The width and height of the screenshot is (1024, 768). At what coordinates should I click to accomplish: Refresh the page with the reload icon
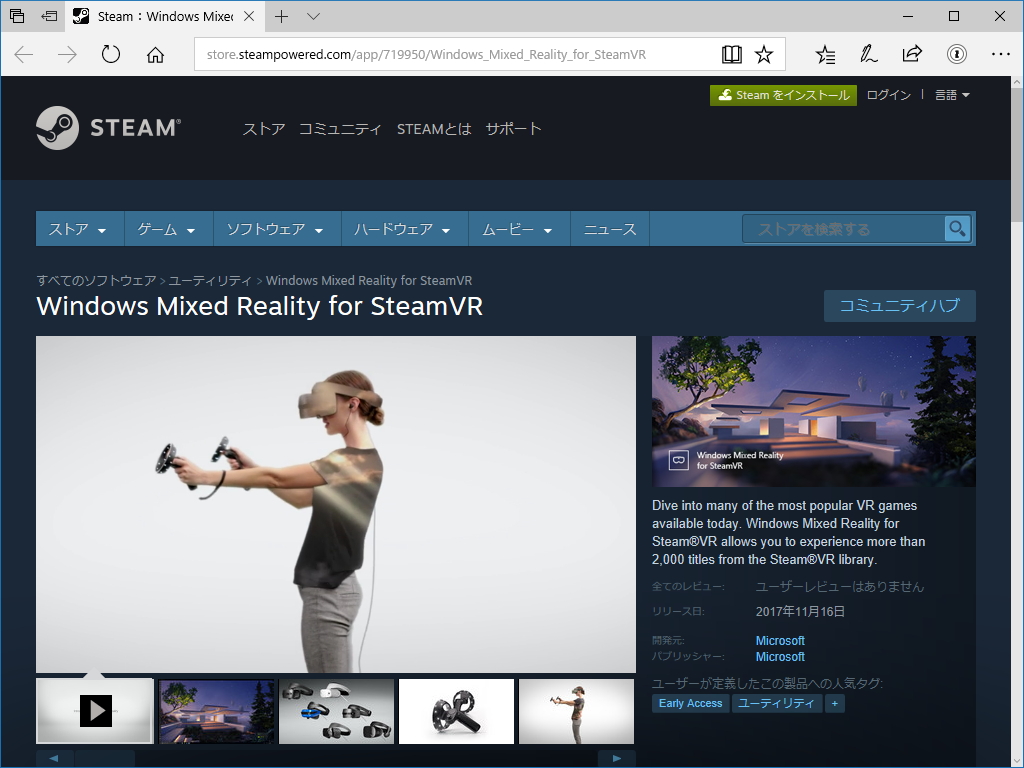click(109, 54)
